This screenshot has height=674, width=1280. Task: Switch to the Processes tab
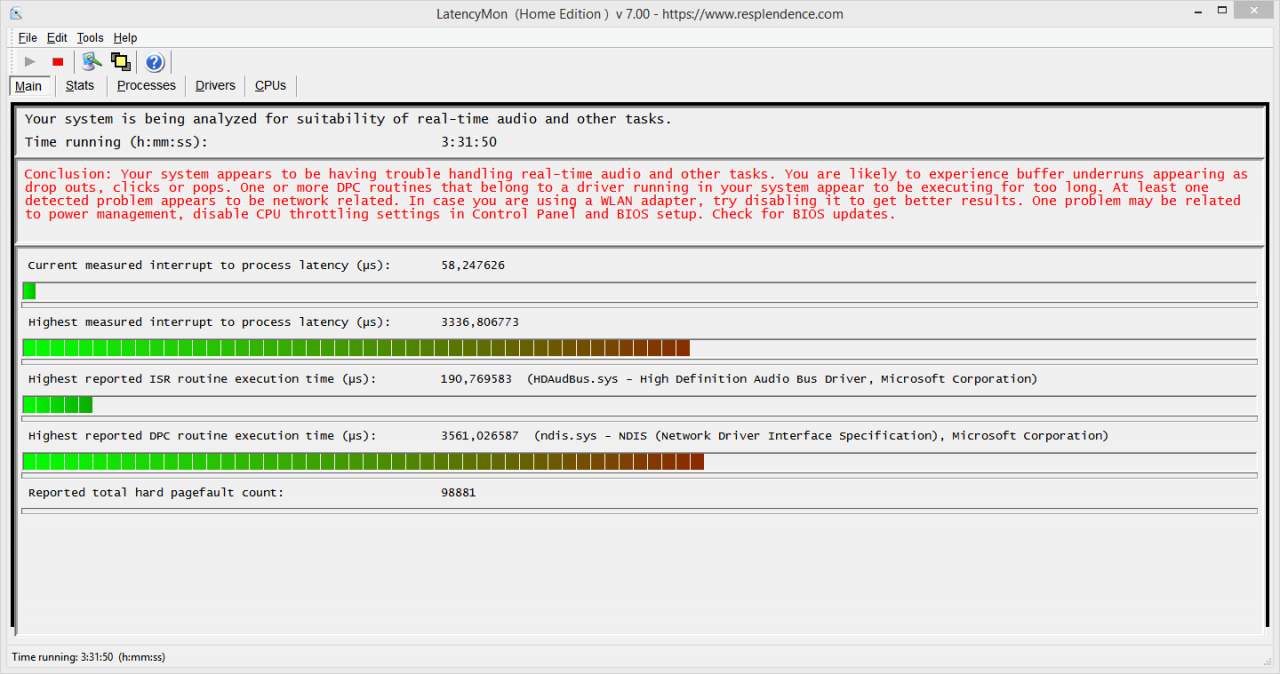click(x=146, y=86)
